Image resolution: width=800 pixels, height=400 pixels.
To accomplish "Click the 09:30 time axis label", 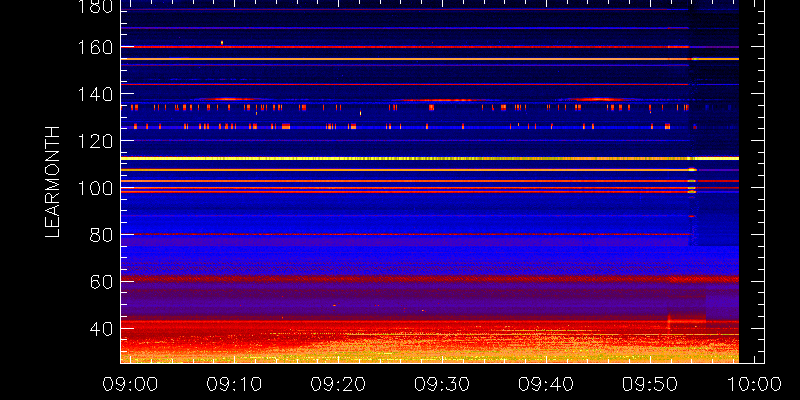I will [x=442, y=384].
